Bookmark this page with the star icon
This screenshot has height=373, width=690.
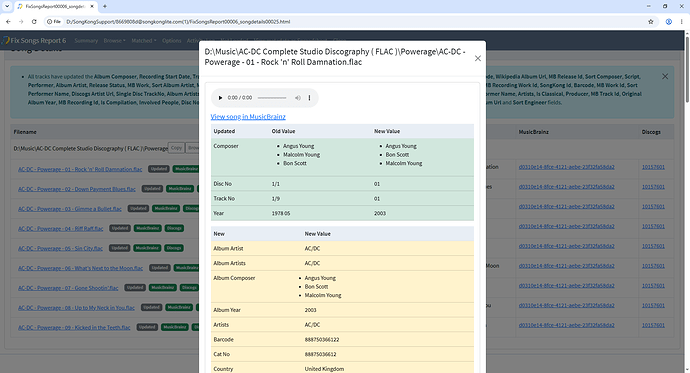651,22
